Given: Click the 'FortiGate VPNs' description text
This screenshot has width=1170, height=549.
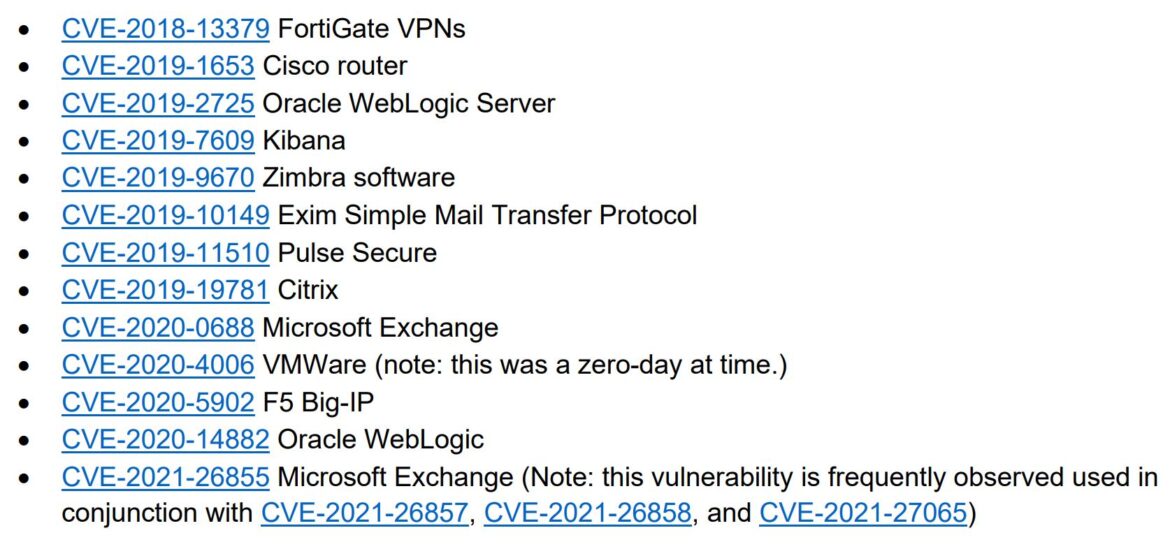Looking at the screenshot, I should click(x=372, y=28).
